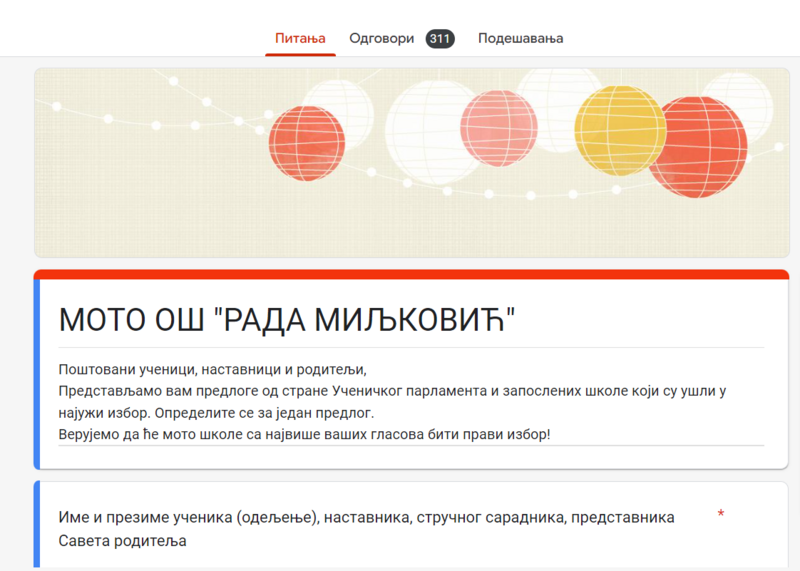Click the 311 responses count badge

(x=440, y=39)
